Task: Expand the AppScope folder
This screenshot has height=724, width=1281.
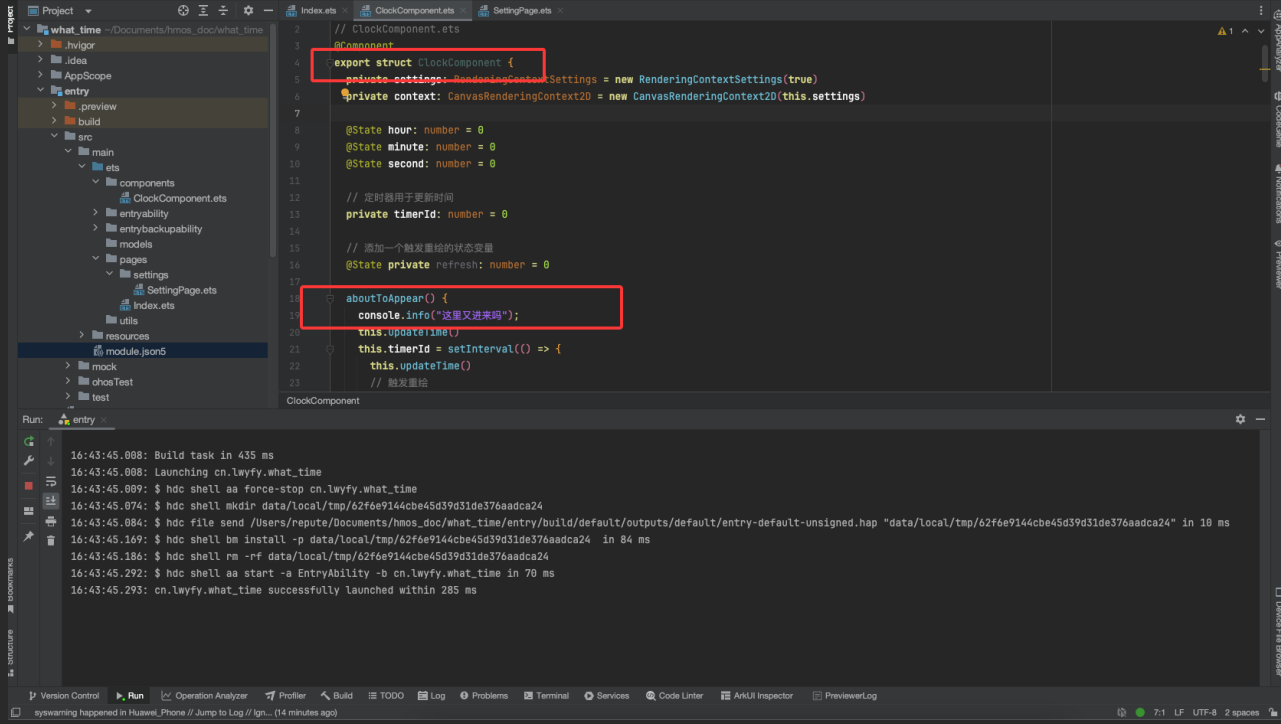Action: 41,76
